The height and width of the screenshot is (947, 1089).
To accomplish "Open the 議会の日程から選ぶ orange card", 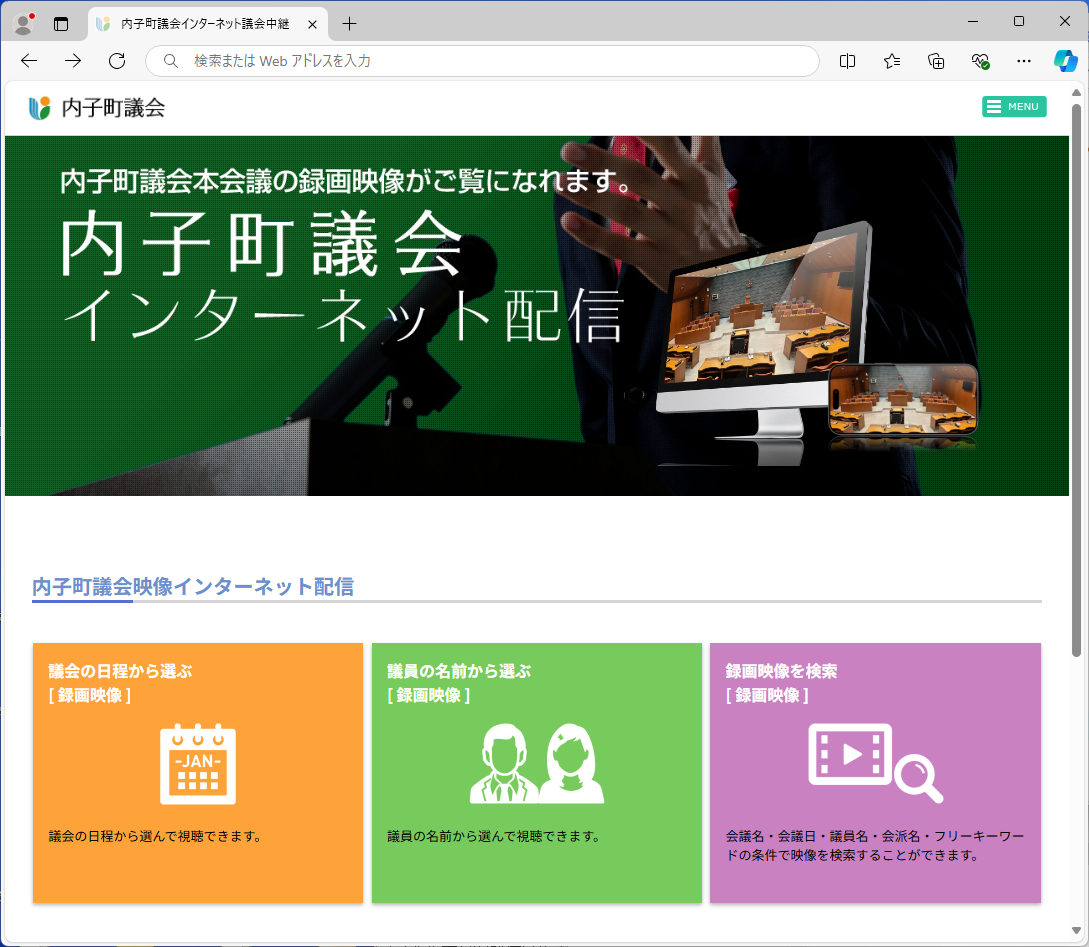I will point(198,773).
